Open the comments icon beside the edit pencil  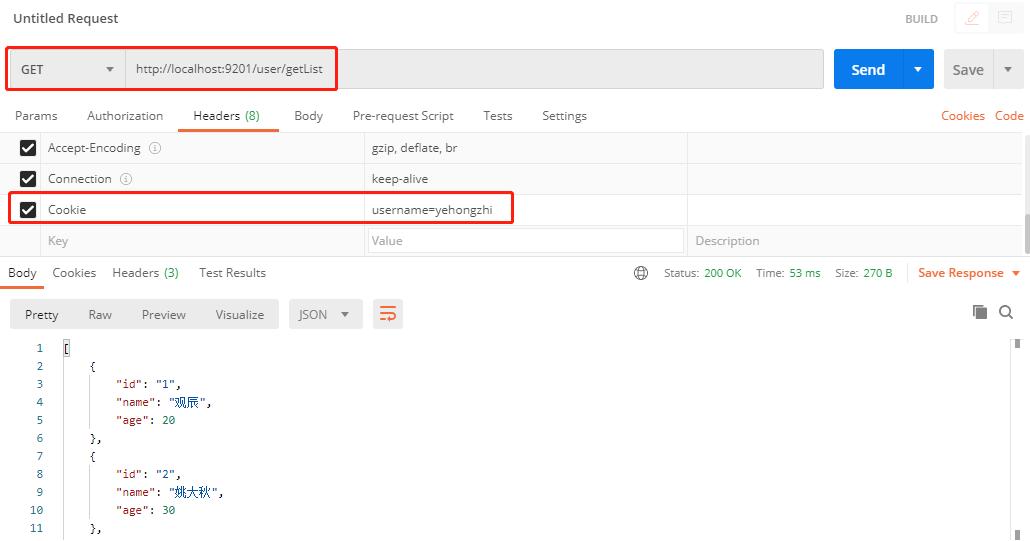[x=1004, y=18]
